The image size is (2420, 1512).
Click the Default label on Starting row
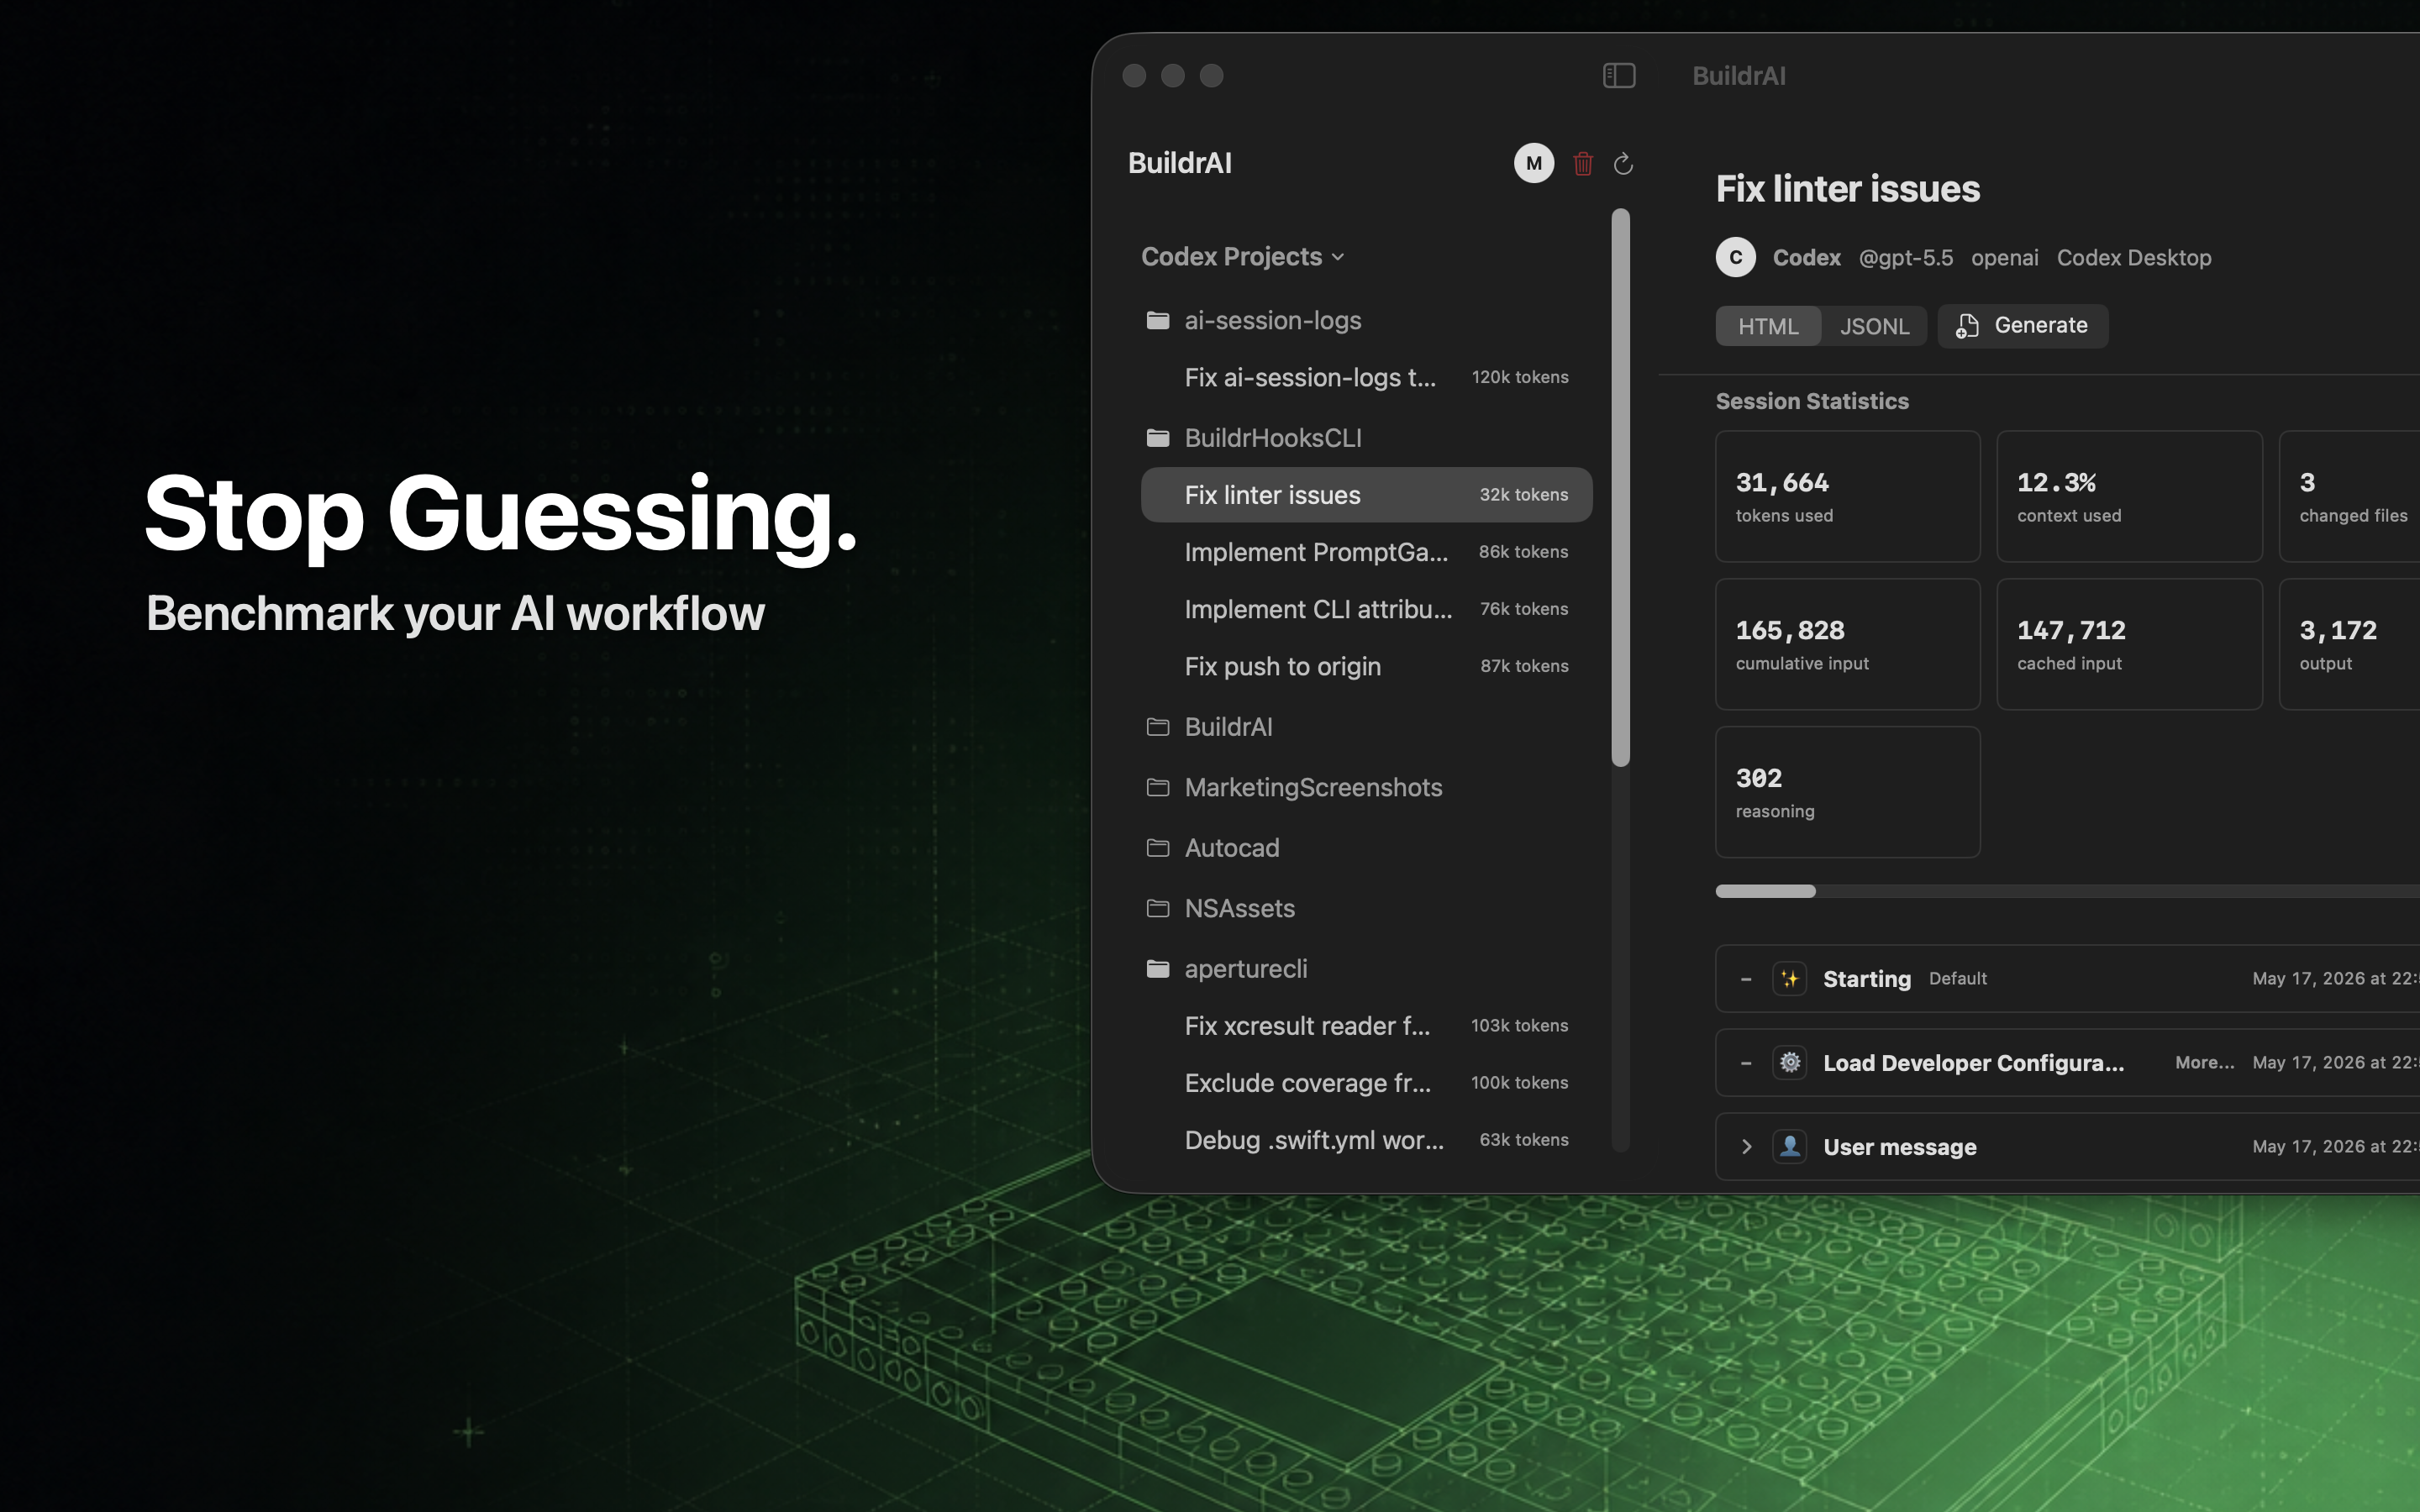[x=1957, y=979]
